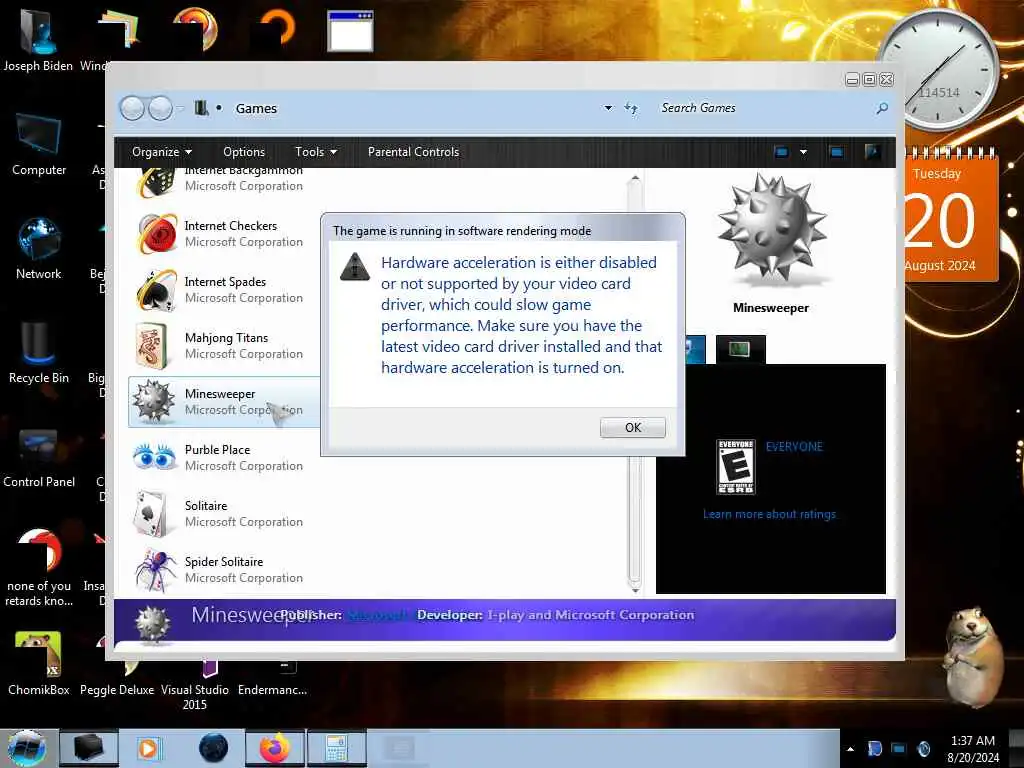Open the Joseph Biden desktop icon

point(38,39)
